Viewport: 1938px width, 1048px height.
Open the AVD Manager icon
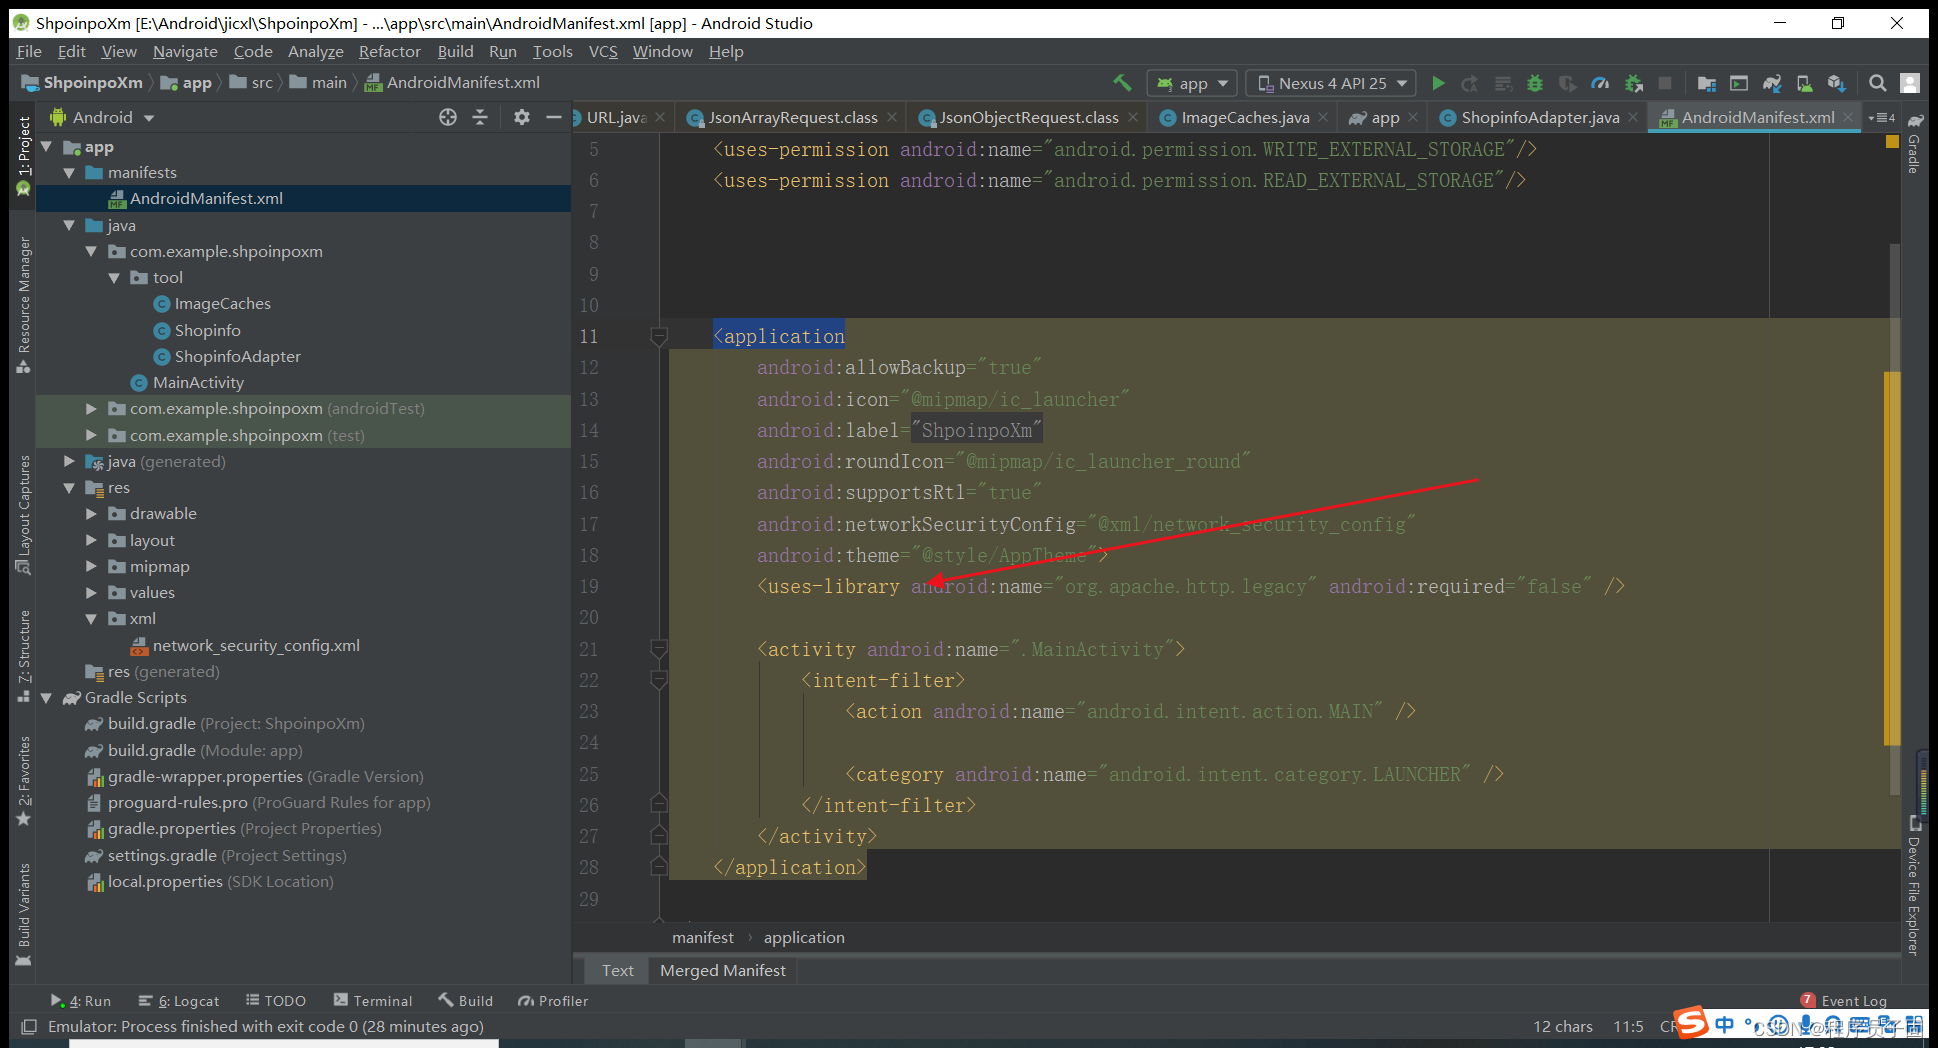point(1804,83)
